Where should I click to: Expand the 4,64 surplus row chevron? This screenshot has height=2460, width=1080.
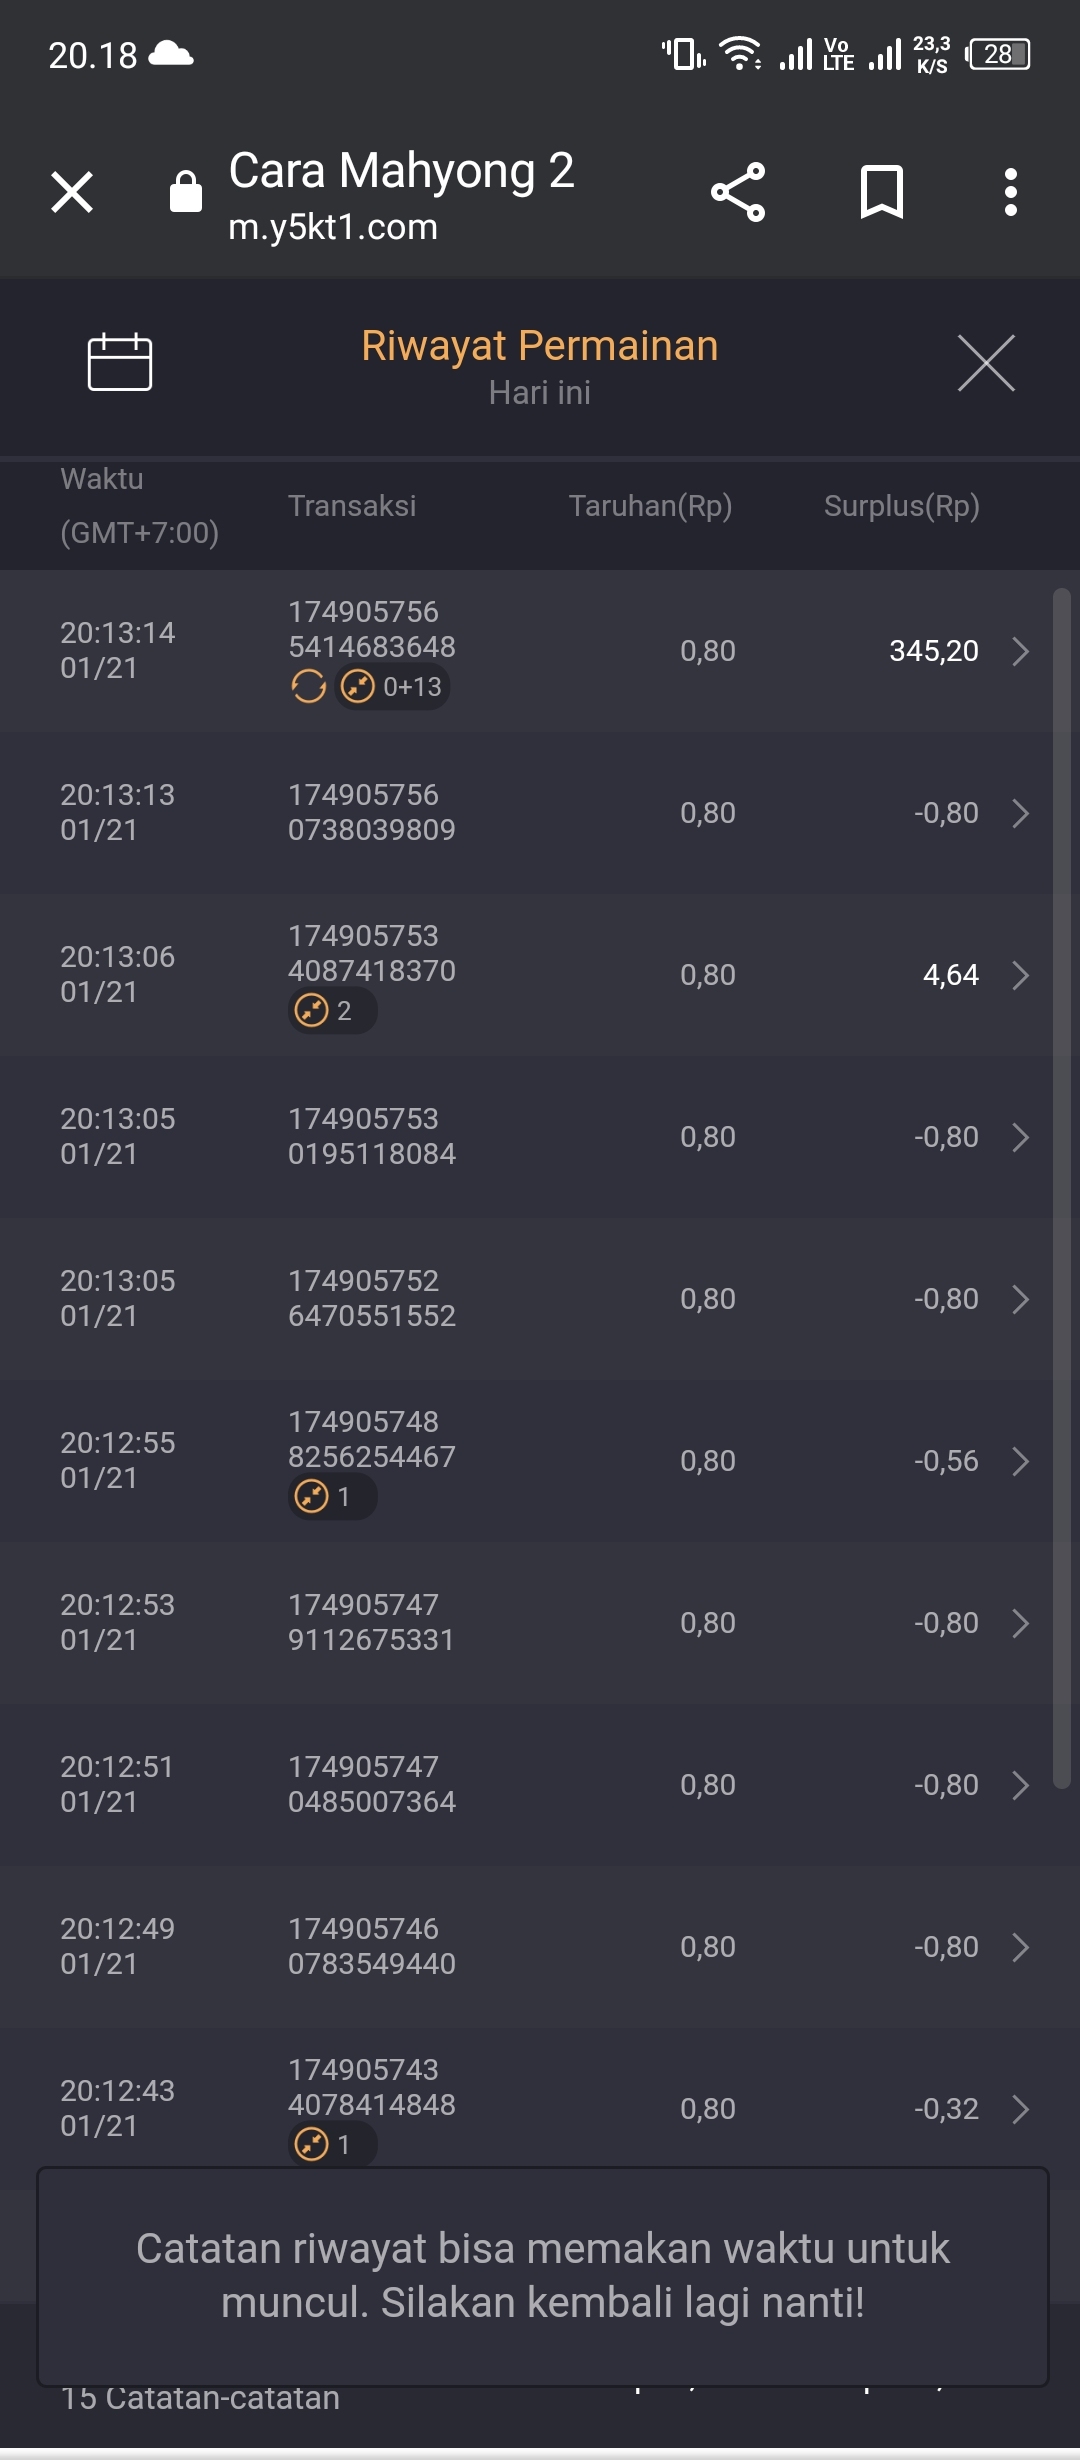1020,975
